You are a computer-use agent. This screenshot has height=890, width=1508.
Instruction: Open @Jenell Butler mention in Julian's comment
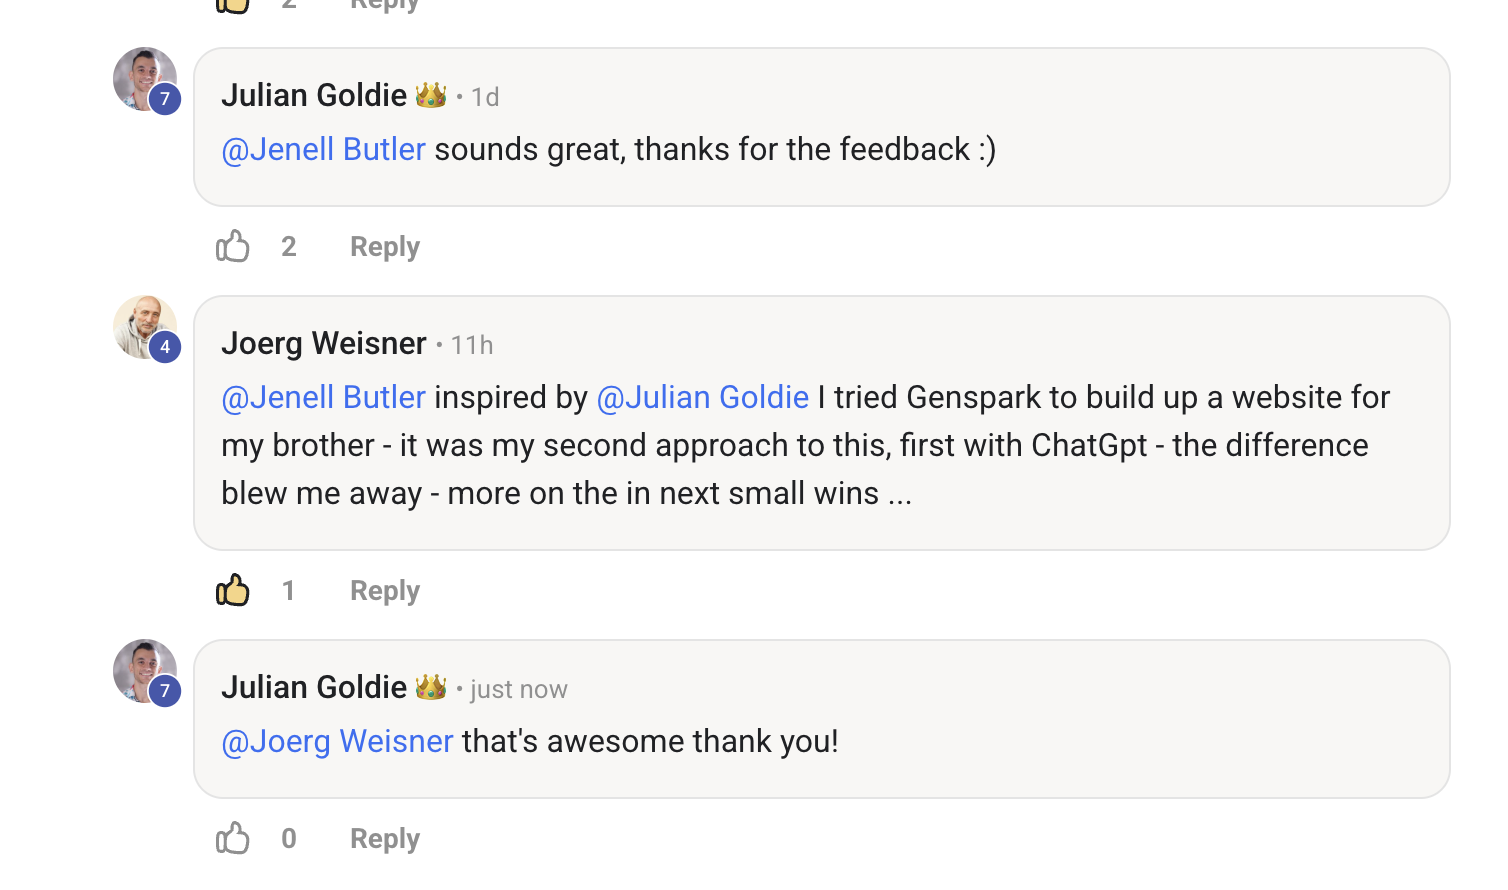coord(324,149)
